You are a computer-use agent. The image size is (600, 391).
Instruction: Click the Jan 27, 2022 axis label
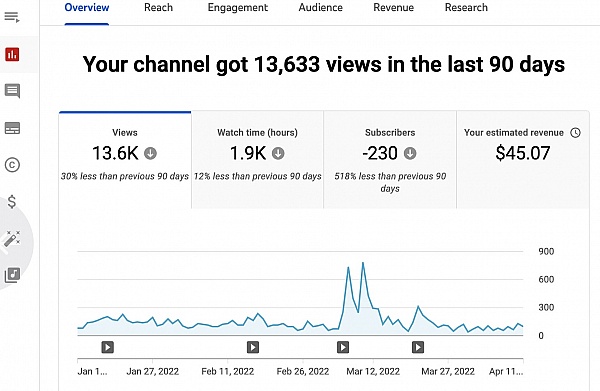coord(153,371)
